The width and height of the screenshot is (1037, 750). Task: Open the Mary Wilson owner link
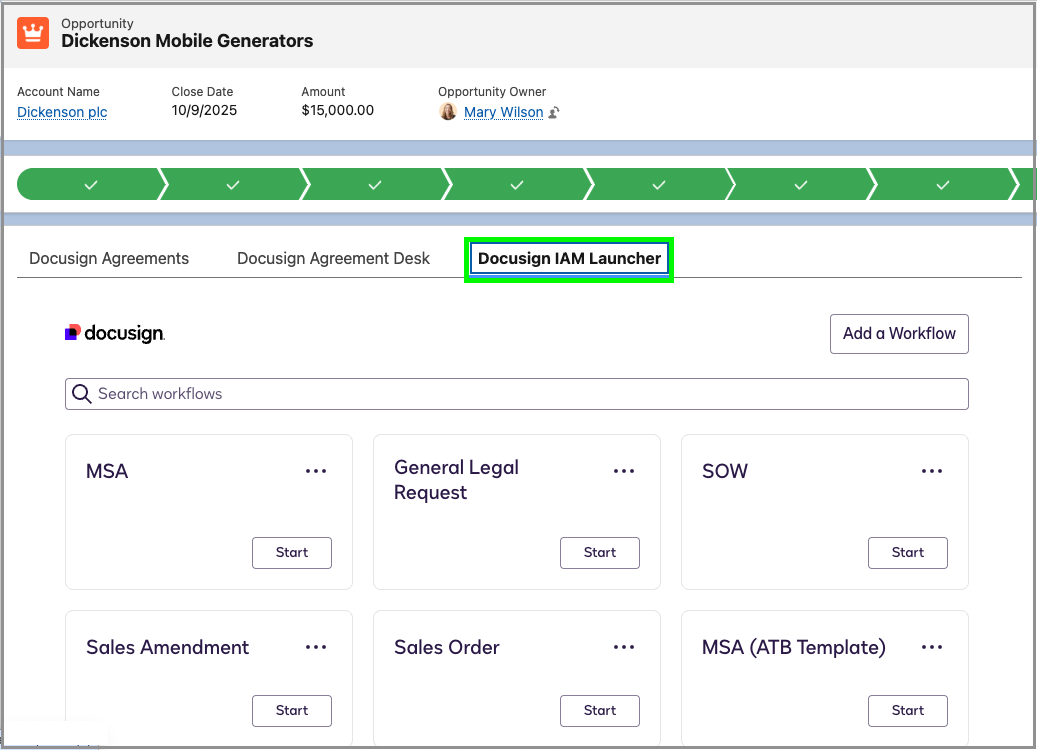(503, 112)
